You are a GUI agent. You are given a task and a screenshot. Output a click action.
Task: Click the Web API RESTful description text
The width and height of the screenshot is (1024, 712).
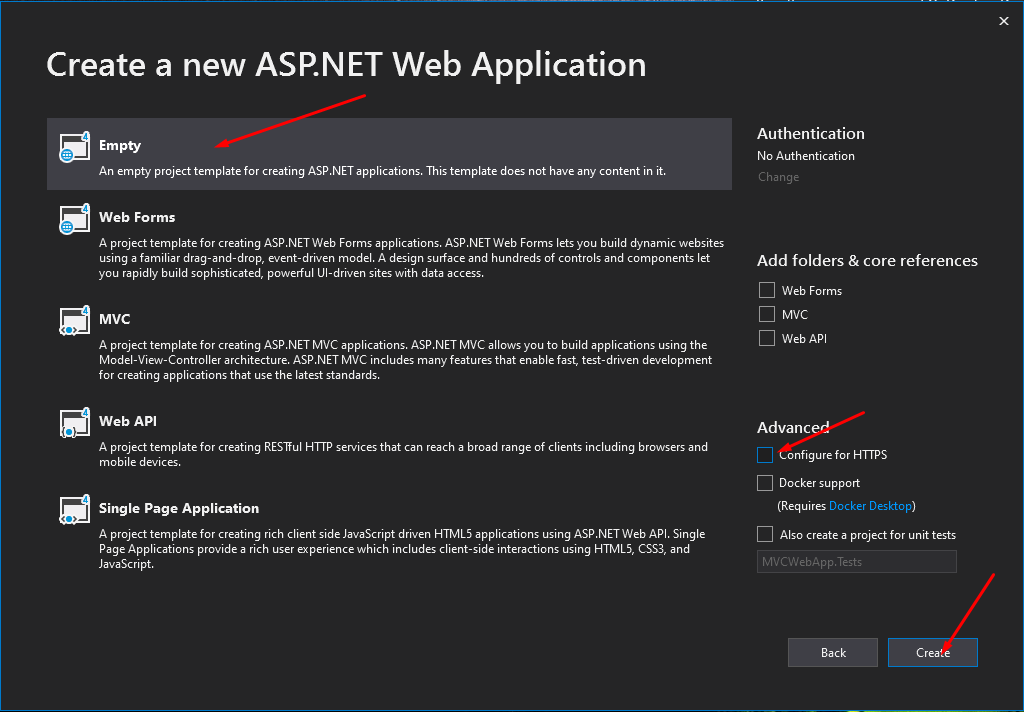point(403,454)
